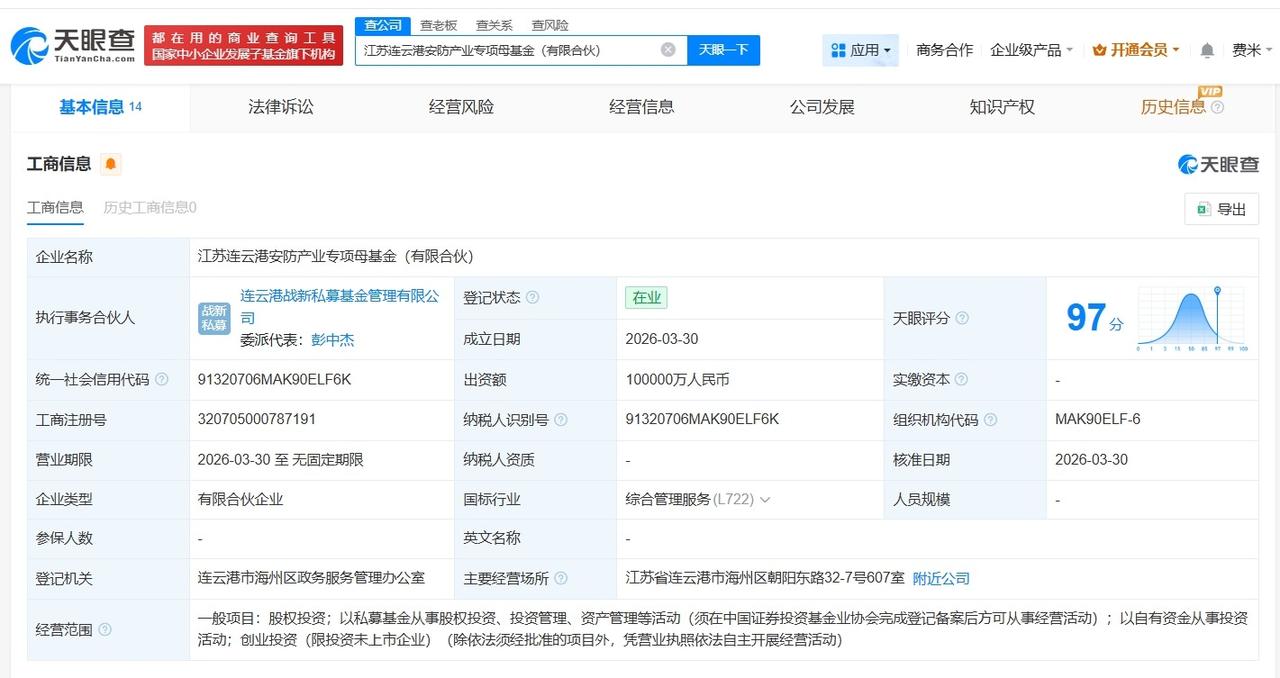Clear the search box with the × icon

coord(668,49)
